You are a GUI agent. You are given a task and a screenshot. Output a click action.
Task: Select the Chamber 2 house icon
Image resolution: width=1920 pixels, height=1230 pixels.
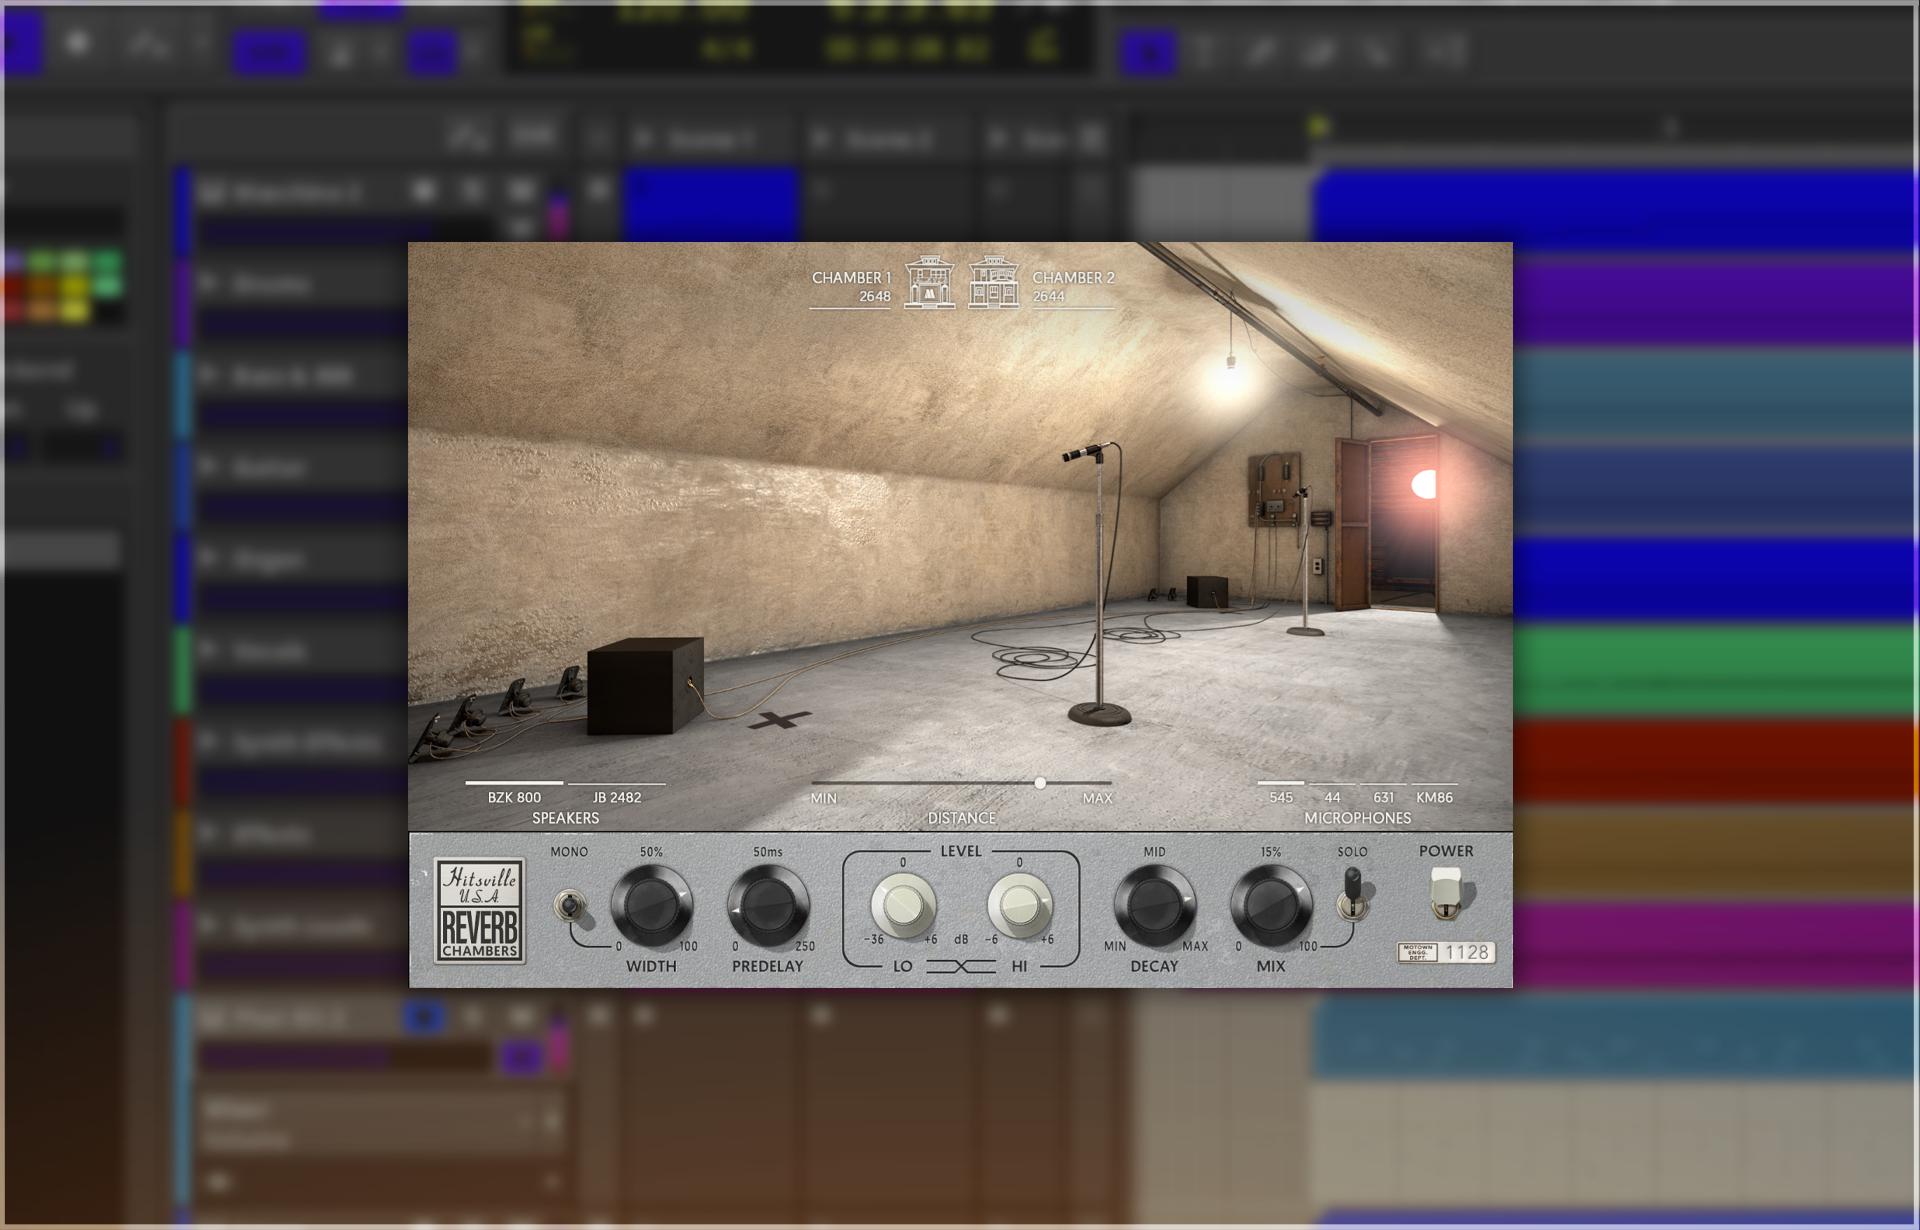tap(993, 282)
